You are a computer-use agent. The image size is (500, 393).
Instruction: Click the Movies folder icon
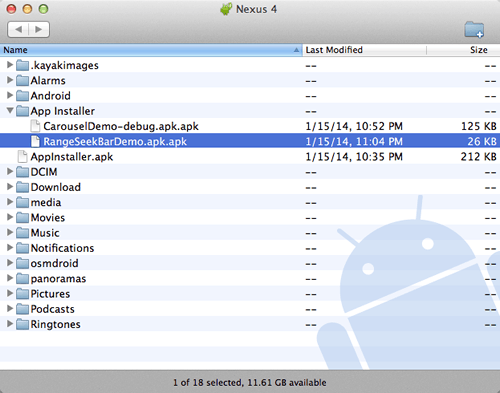click(22, 218)
